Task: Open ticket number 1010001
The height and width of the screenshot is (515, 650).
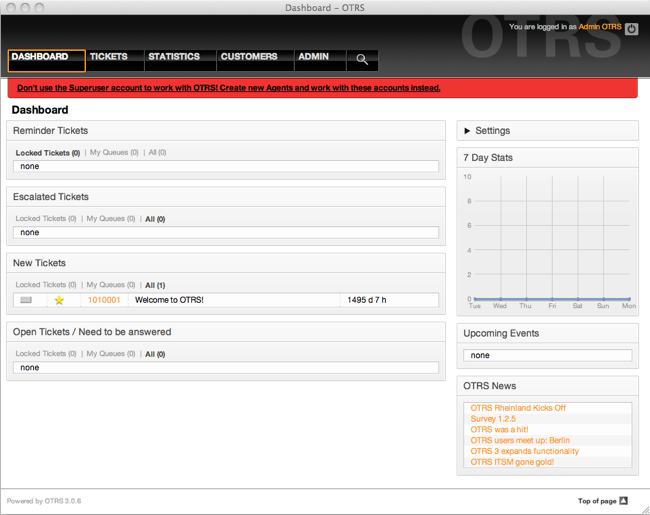Action: coord(104,300)
